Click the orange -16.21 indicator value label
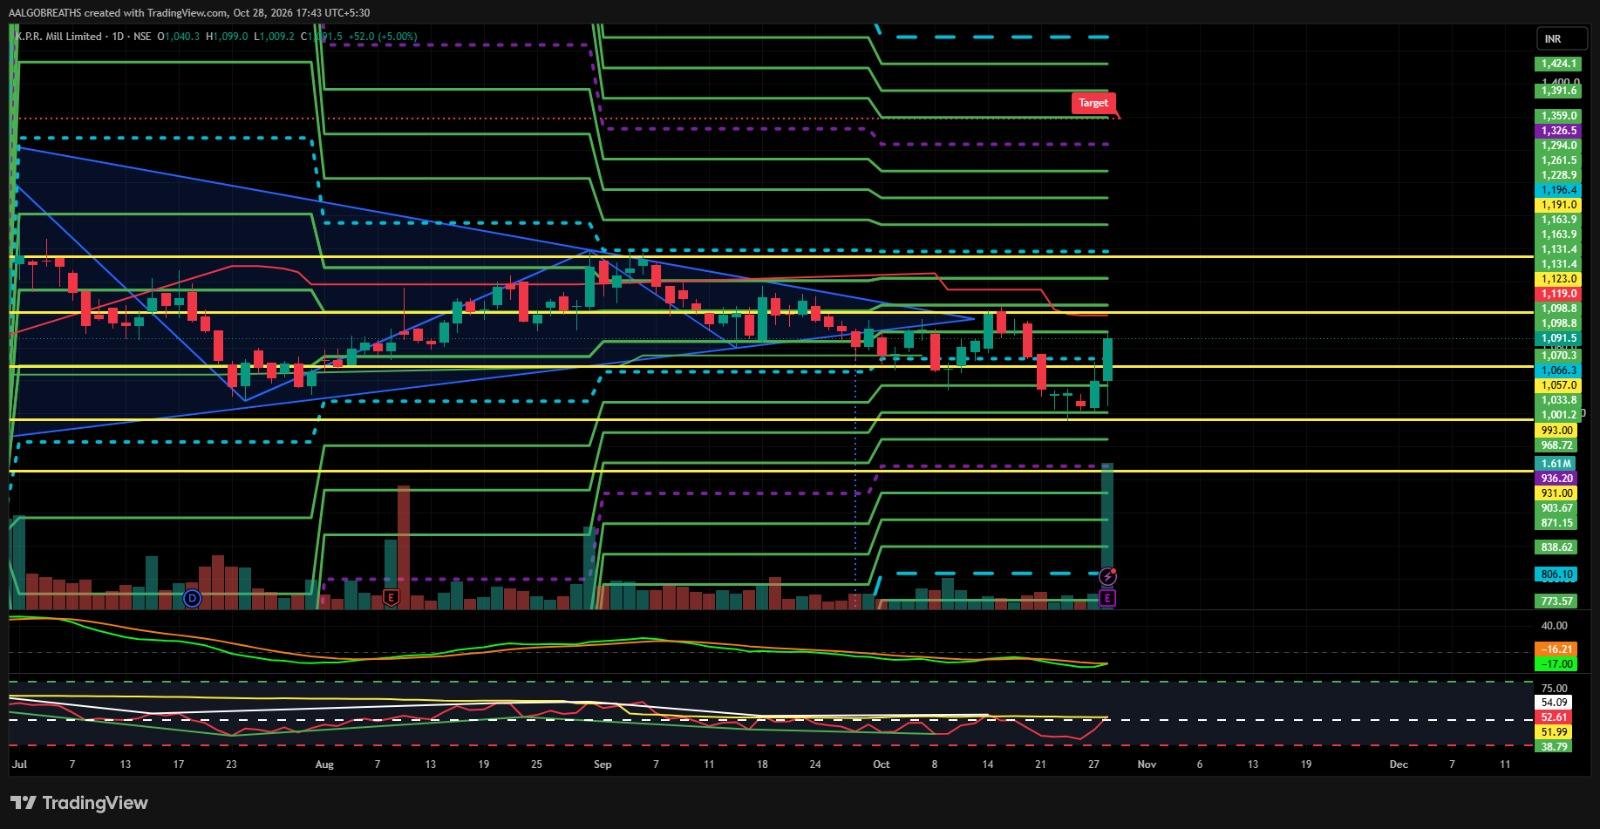 point(1557,649)
